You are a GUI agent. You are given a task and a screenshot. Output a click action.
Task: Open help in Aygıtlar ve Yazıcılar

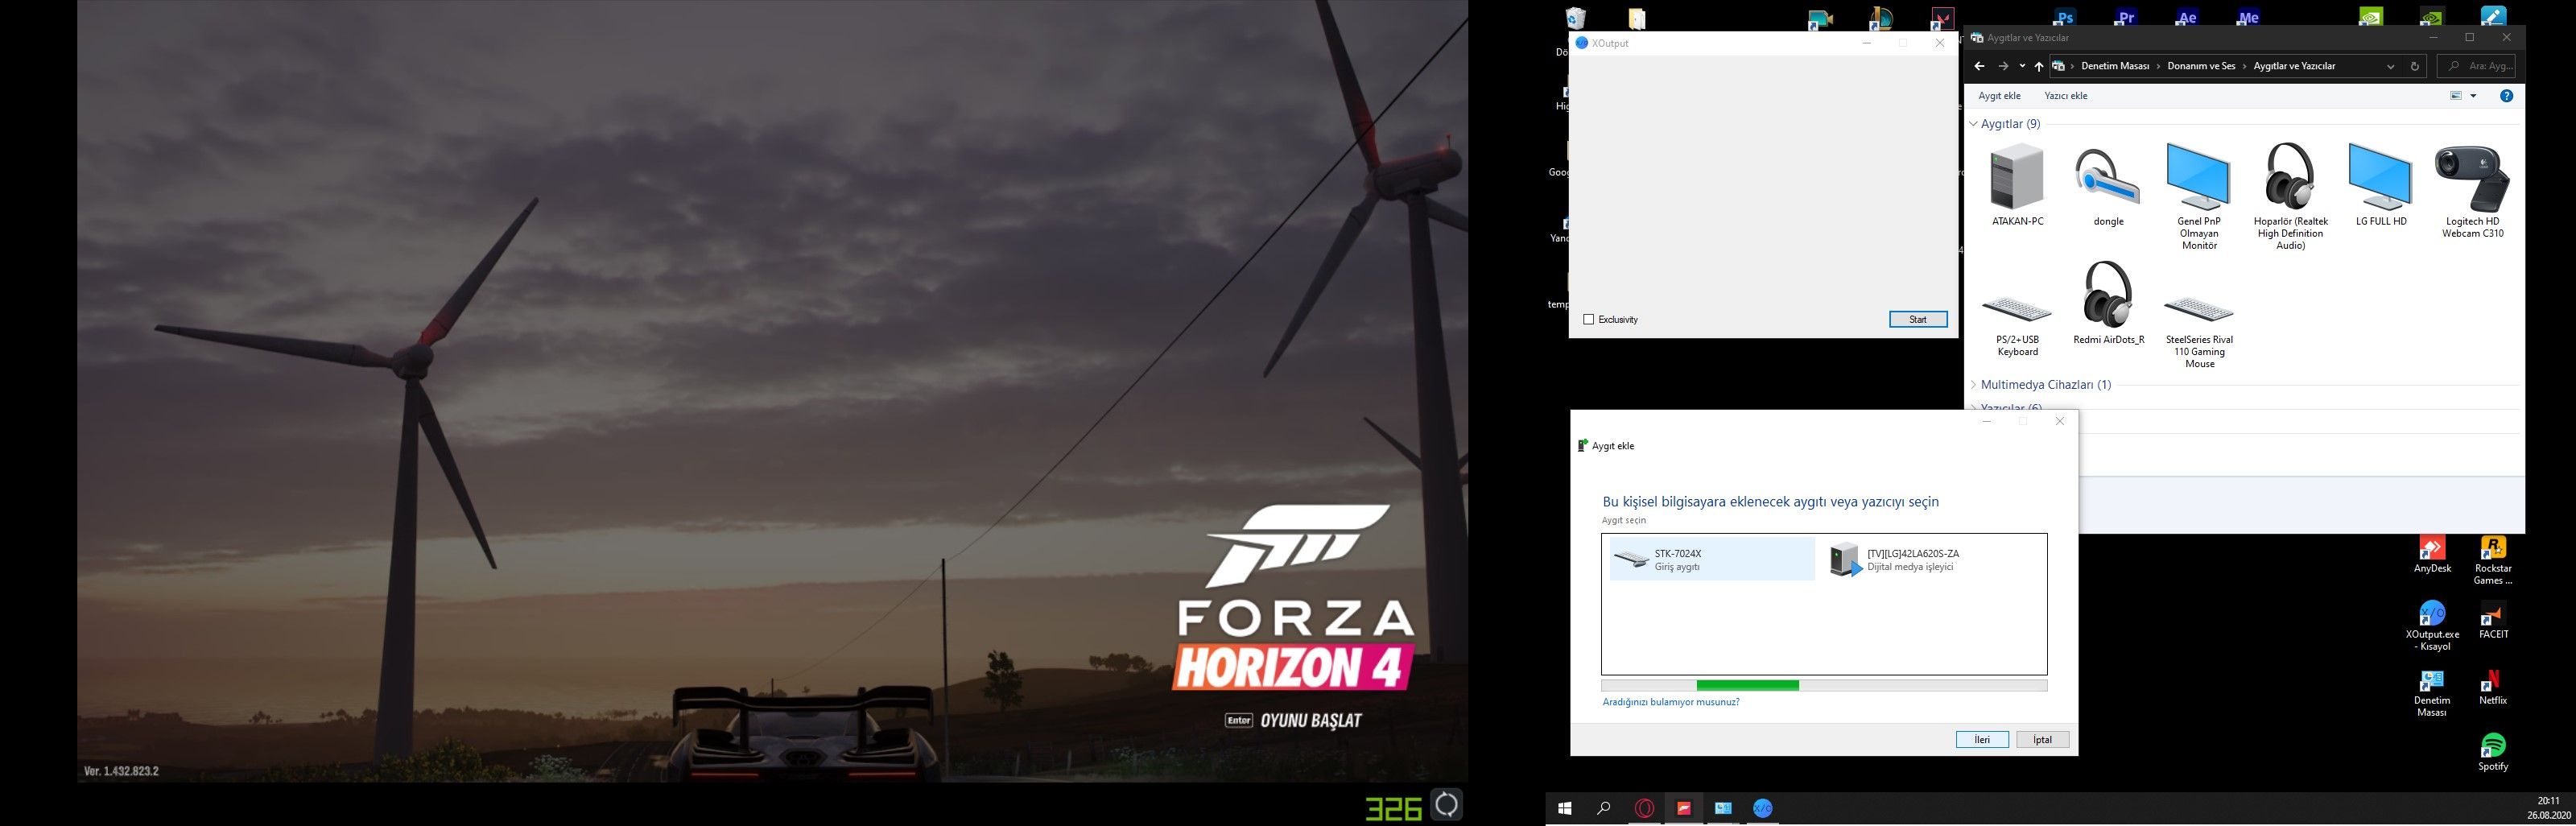click(2506, 96)
